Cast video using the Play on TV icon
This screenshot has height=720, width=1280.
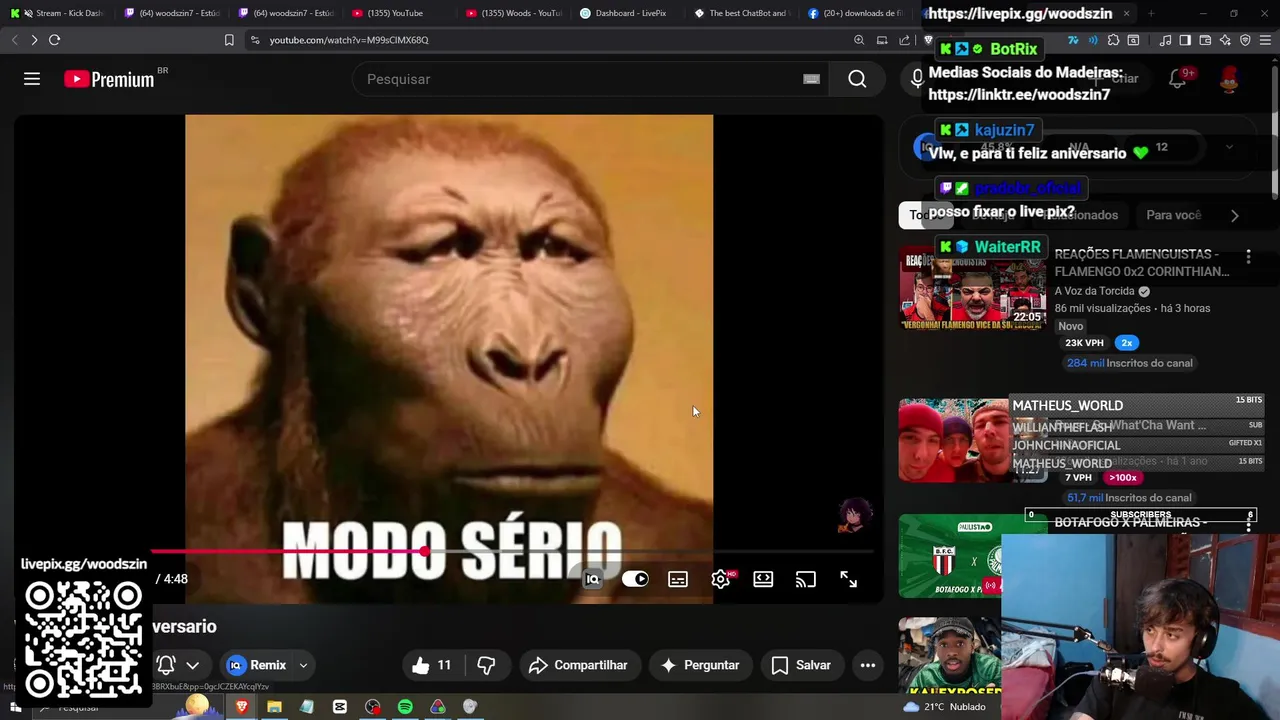coord(806,579)
